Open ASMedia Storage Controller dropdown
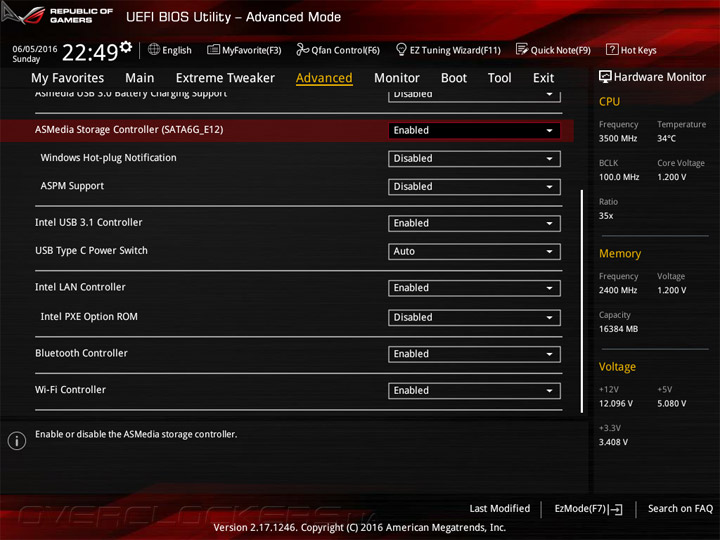The height and width of the screenshot is (540, 720). (474, 130)
